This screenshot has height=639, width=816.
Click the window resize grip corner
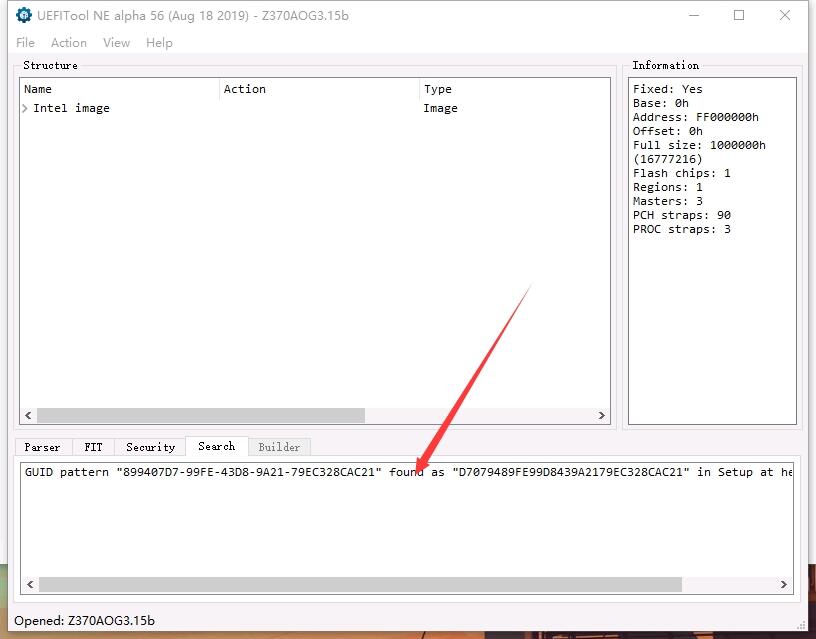coord(801,624)
